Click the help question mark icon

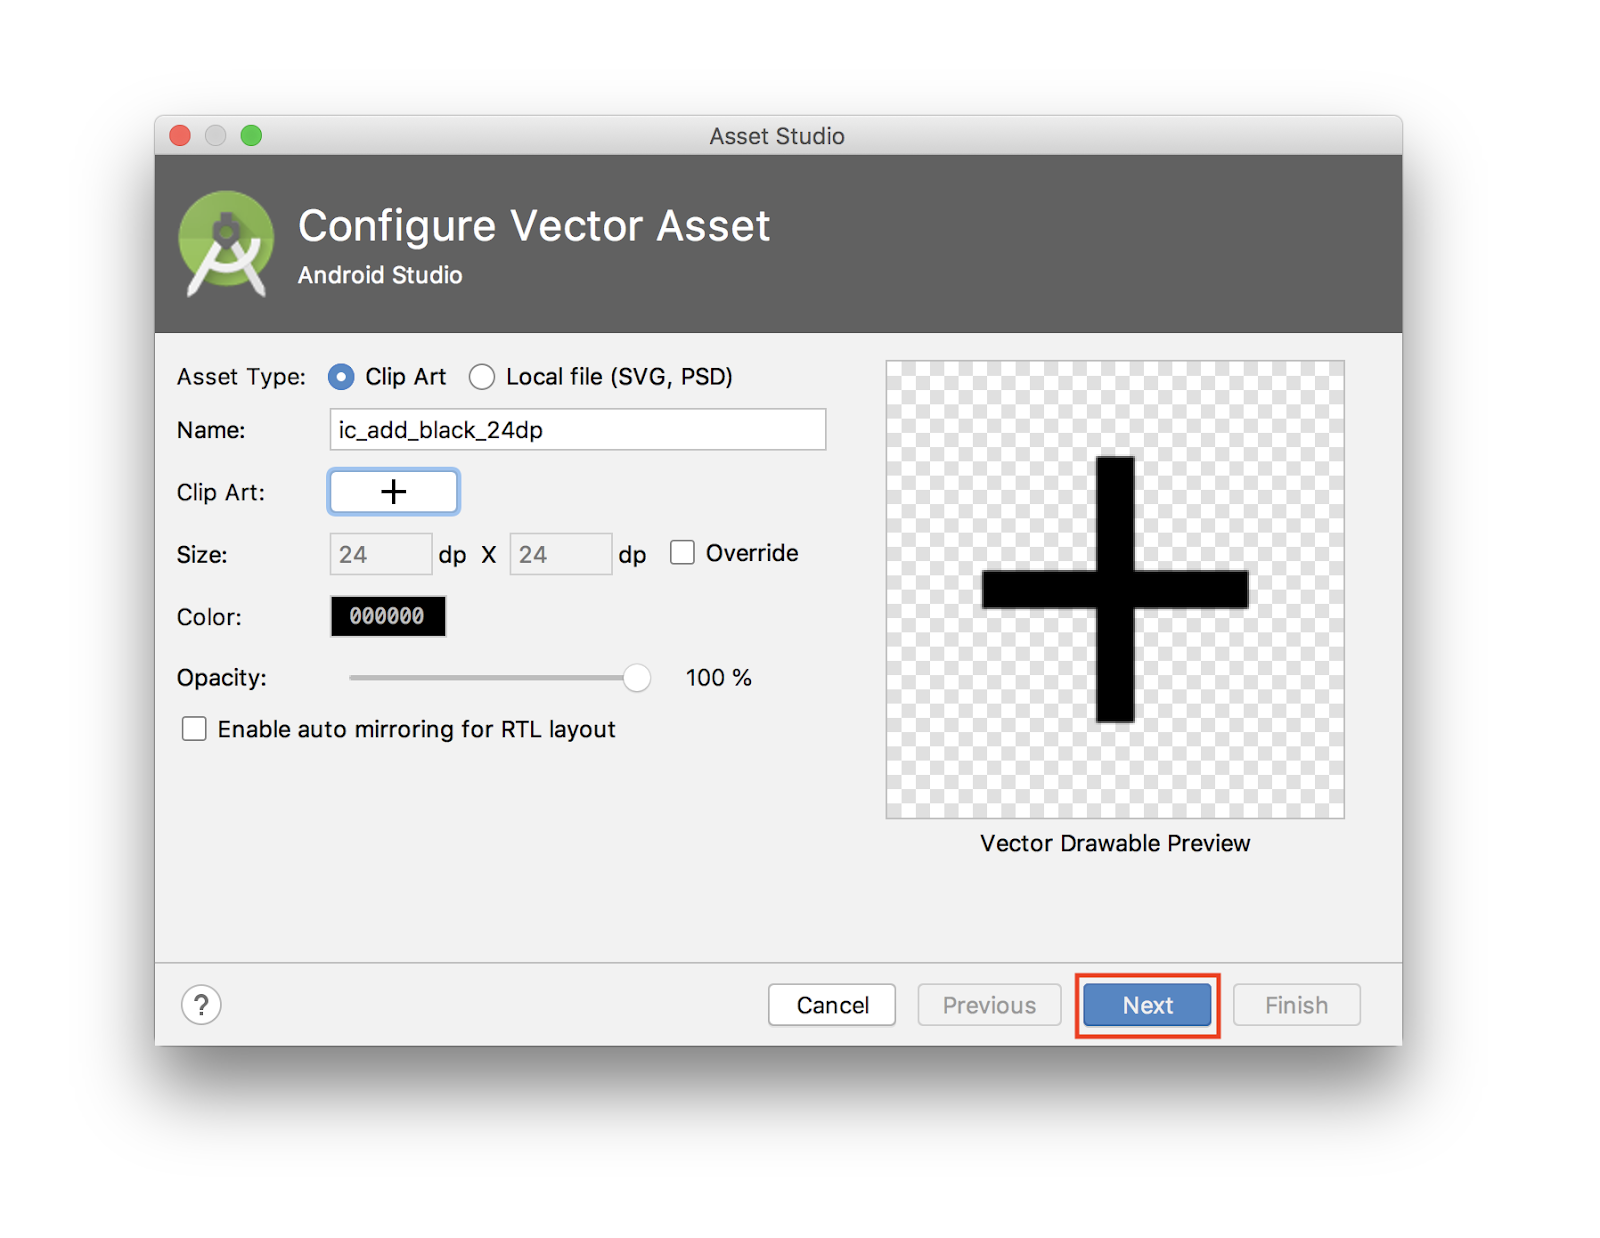[201, 1005]
